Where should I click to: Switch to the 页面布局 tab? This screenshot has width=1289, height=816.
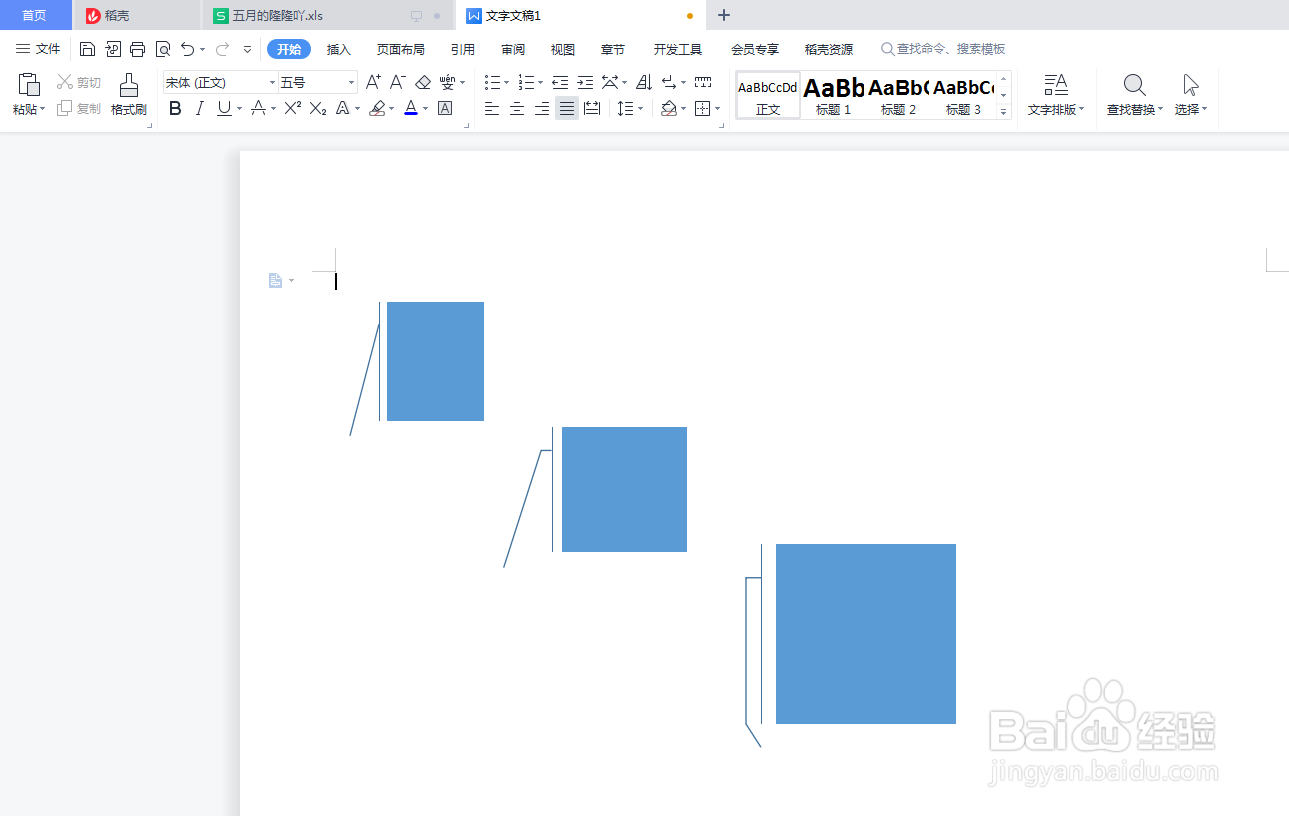pyautogui.click(x=400, y=49)
